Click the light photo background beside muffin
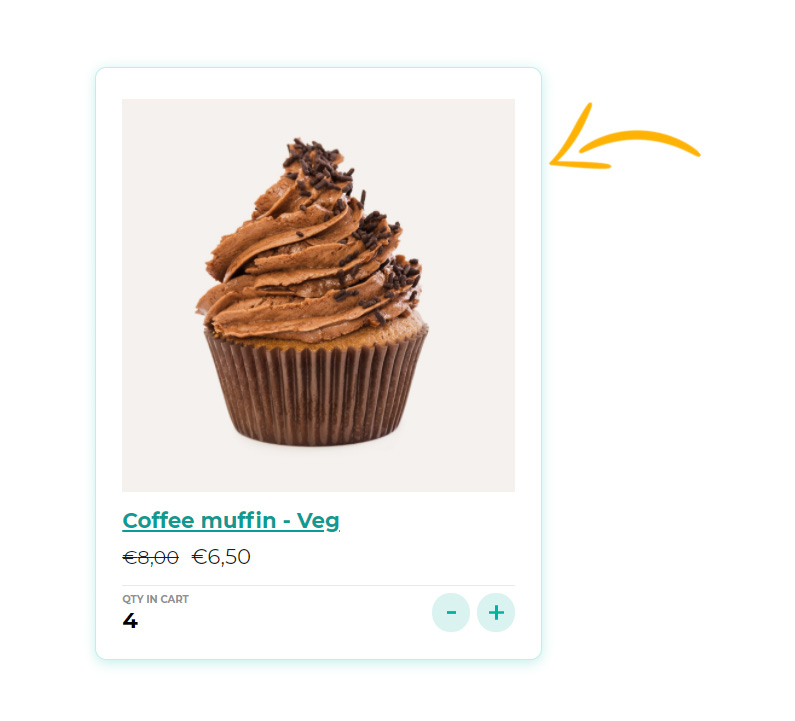 [466, 203]
